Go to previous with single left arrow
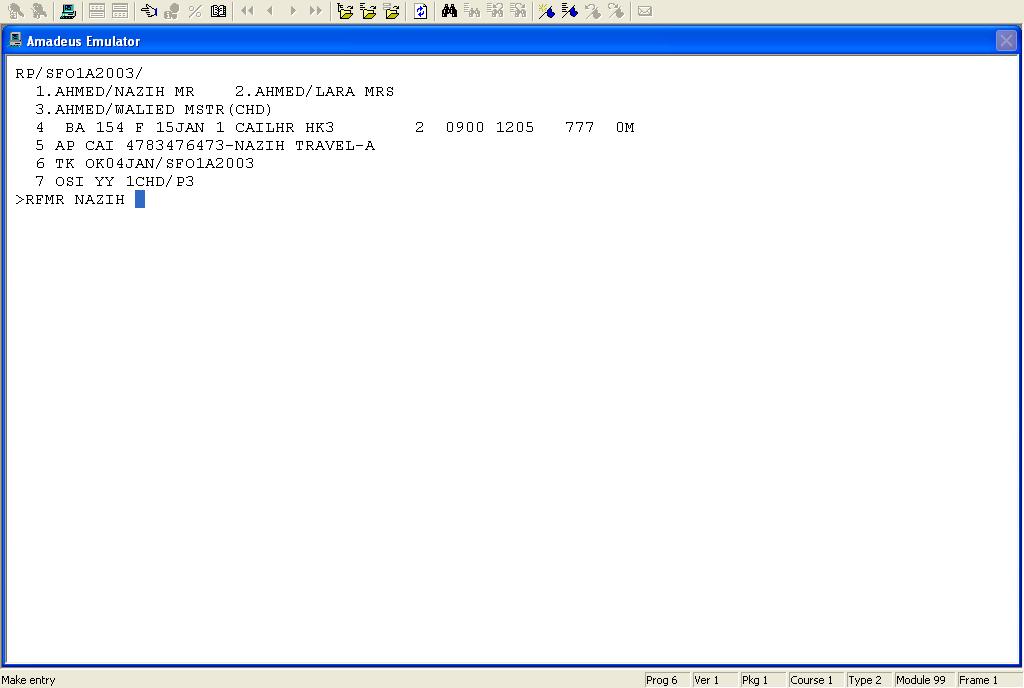The height and width of the screenshot is (688, 1024). (x=270, y=11)
